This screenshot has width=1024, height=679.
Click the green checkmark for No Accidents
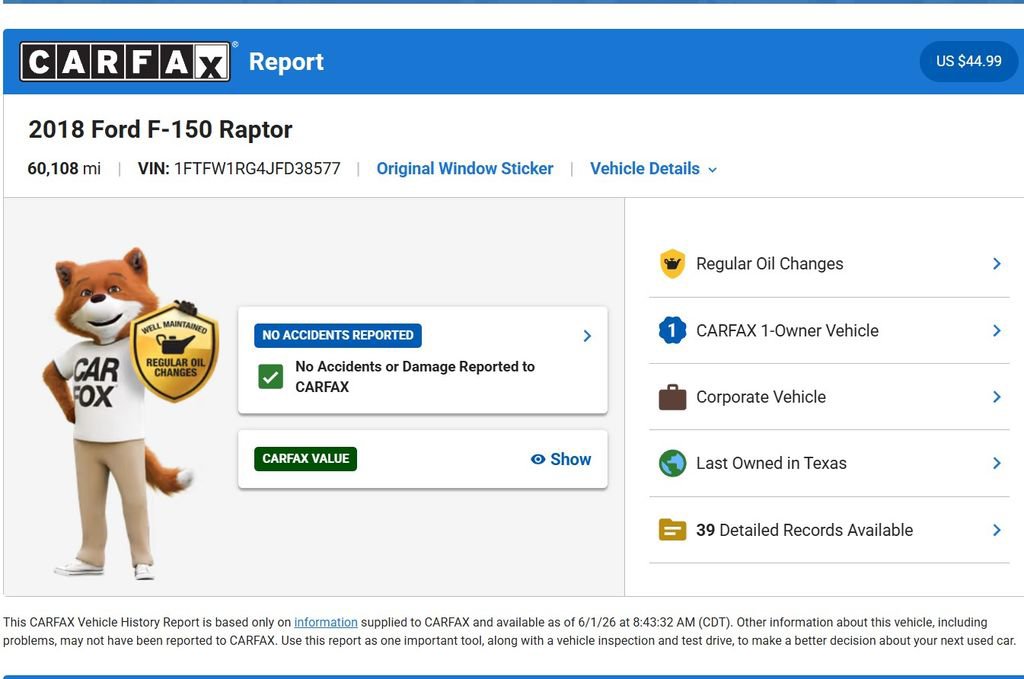pos(270,376)
